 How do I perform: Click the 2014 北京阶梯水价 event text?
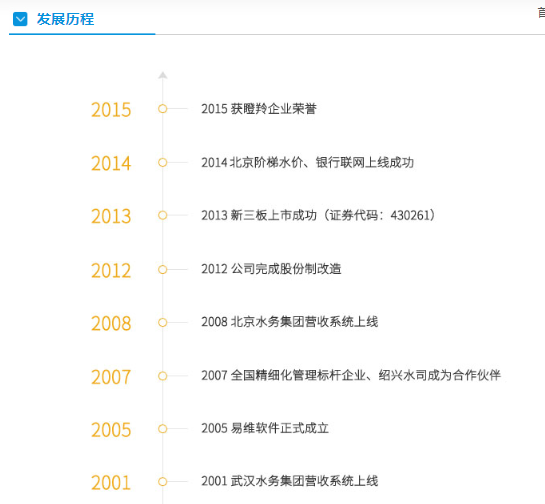pos(308,162)
